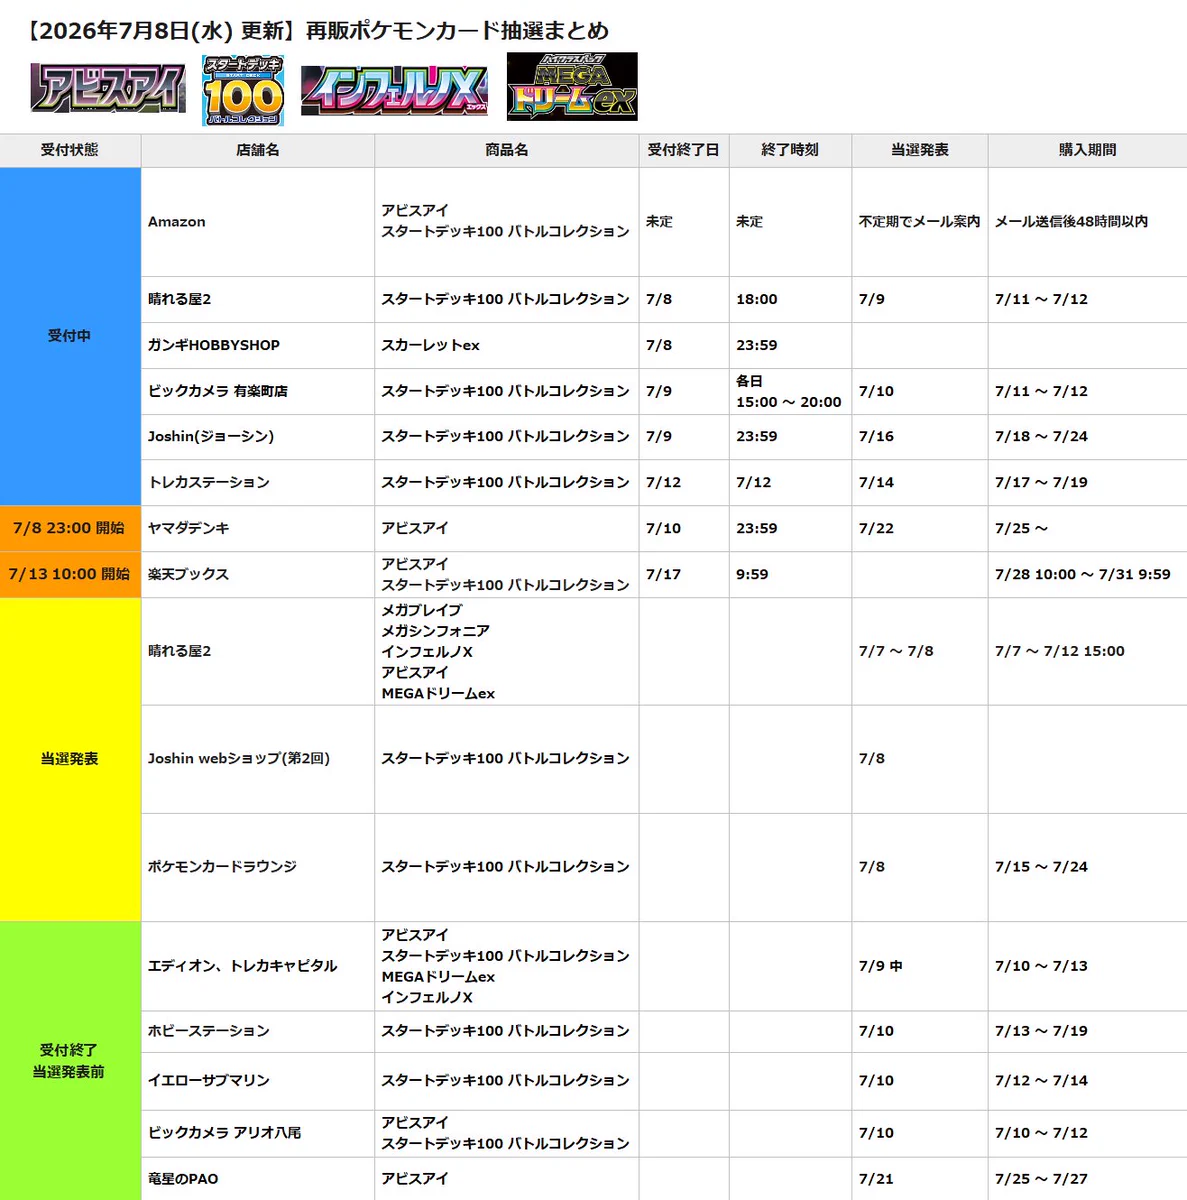Click the MEGAドリームex logo banner

click(x=572, y=87)
